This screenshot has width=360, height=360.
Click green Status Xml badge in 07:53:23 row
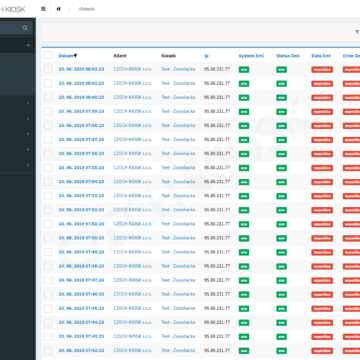point(281,196)
